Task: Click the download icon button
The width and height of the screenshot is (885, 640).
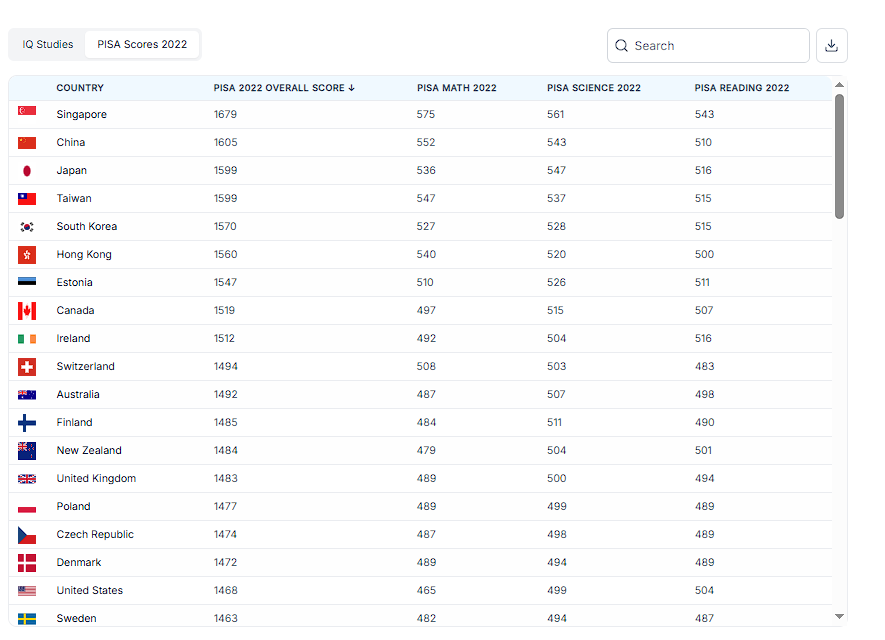Action: click(x=831, y=46)
